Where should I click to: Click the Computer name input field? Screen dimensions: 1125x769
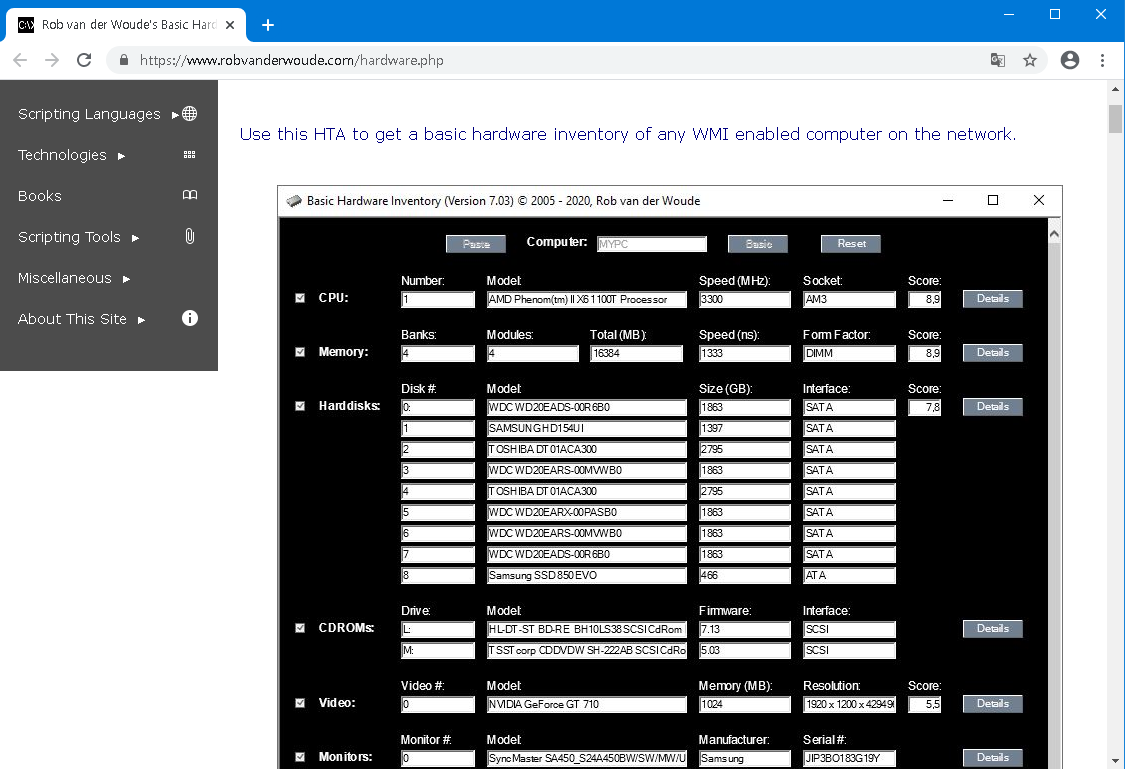point(651,244)
